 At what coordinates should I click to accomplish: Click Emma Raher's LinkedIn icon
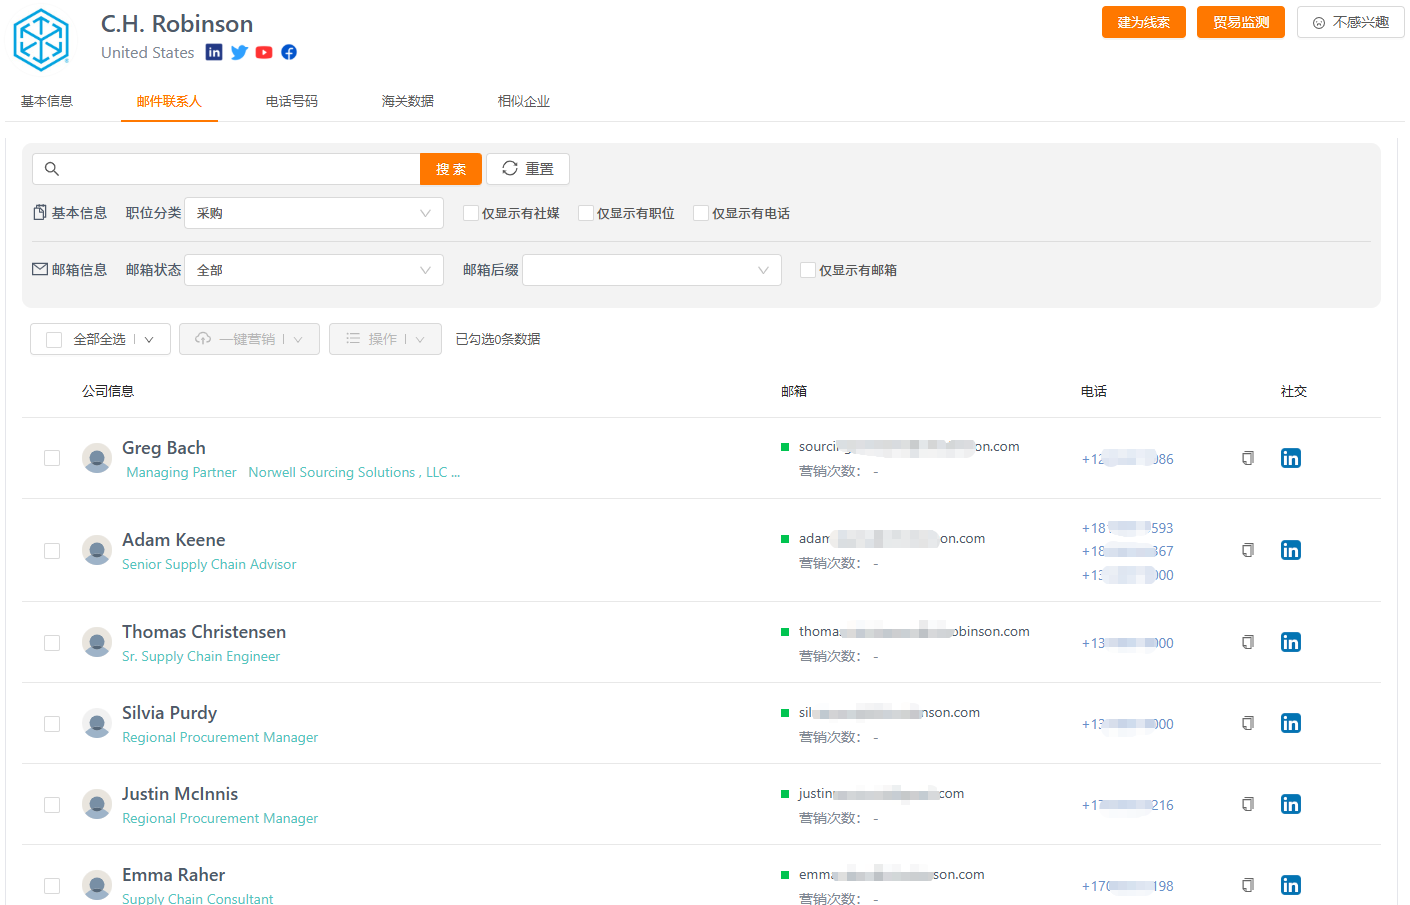tap(1291, 885)
